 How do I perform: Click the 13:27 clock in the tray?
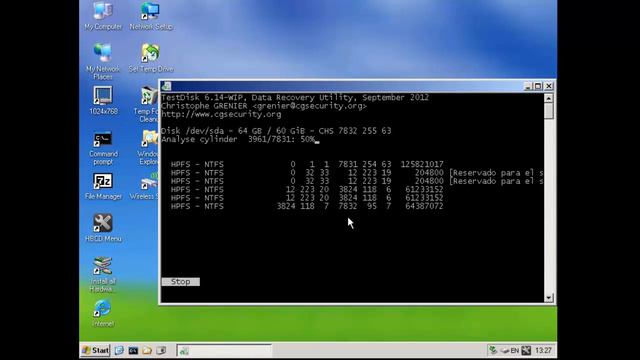[543, 350]
